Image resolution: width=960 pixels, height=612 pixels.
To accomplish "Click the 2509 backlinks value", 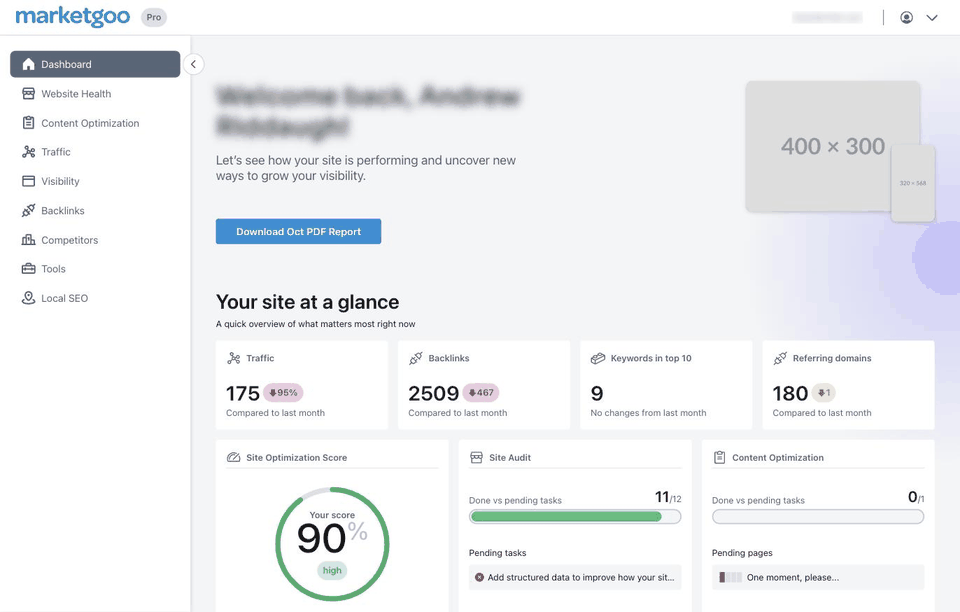I will pos(433,393).
